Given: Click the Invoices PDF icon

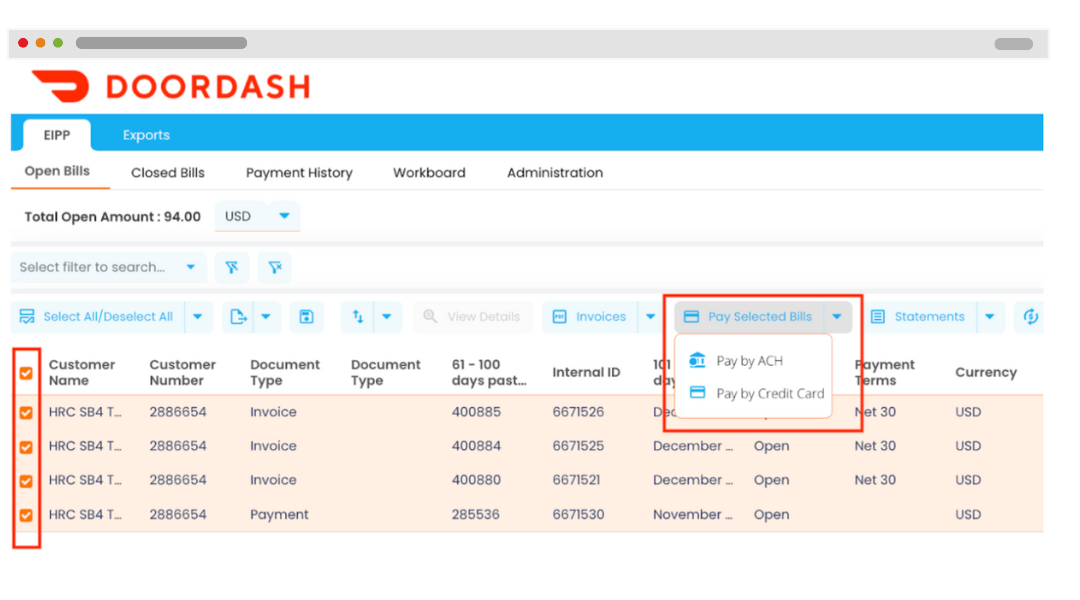Looking at the screenshot, I should coord(559,317).
